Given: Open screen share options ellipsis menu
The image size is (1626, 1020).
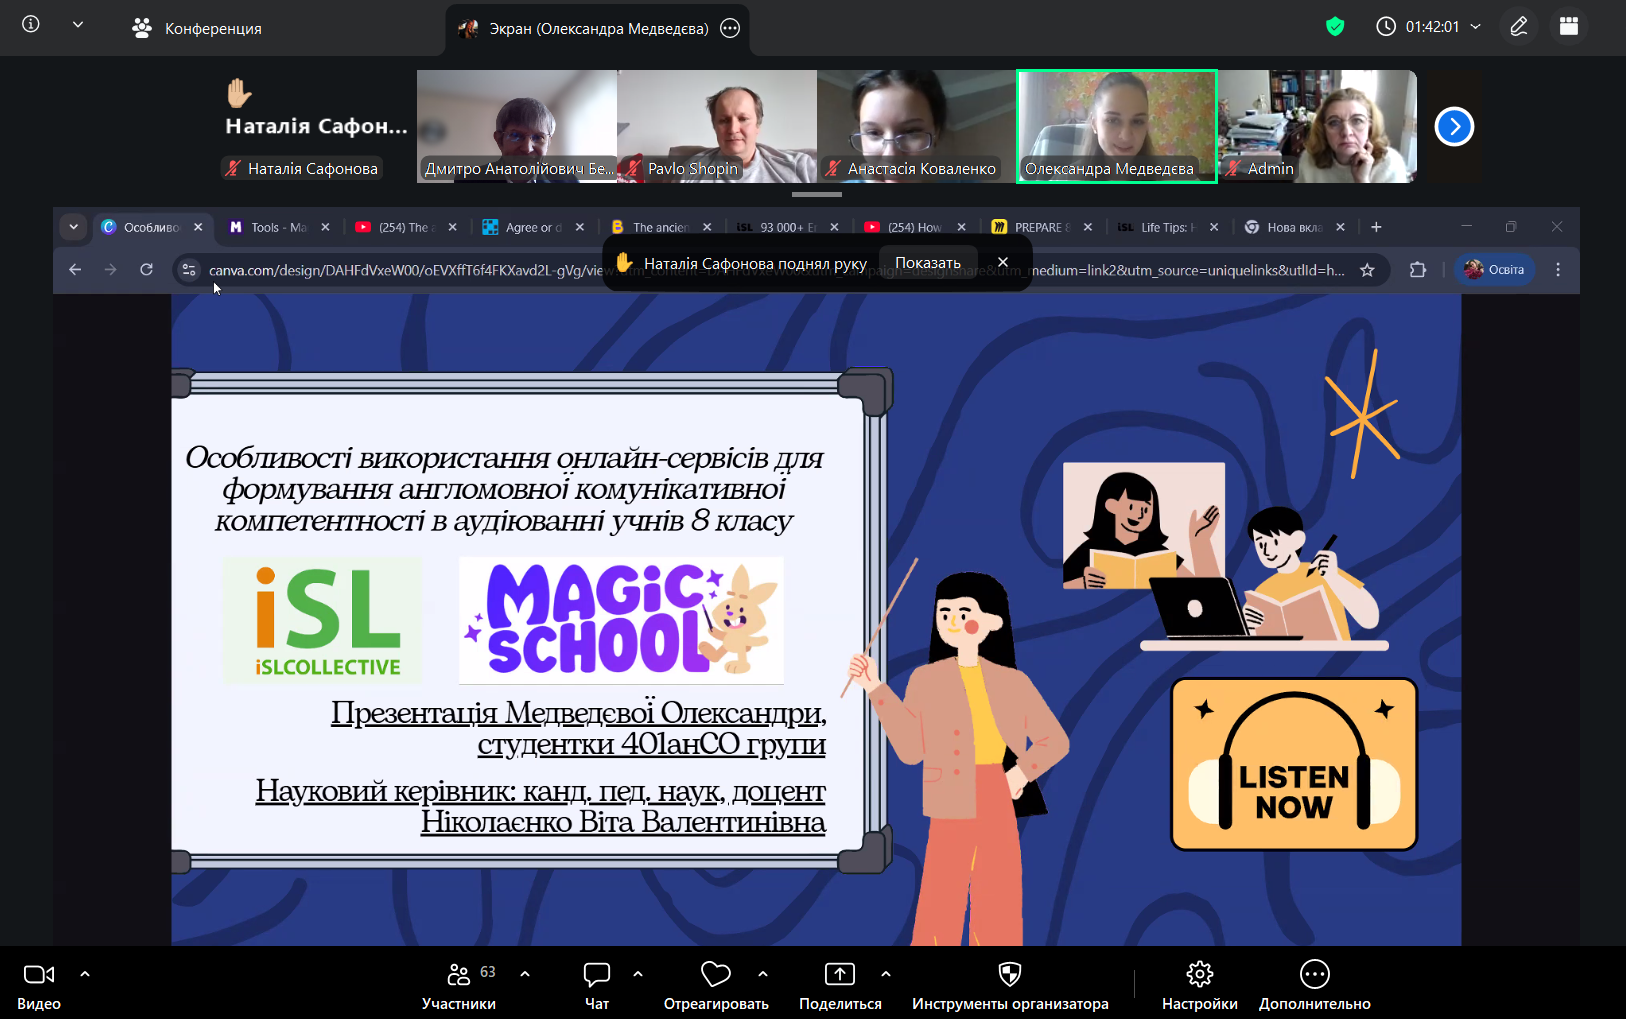Looking at the screenshot, I should pos(730,28).
